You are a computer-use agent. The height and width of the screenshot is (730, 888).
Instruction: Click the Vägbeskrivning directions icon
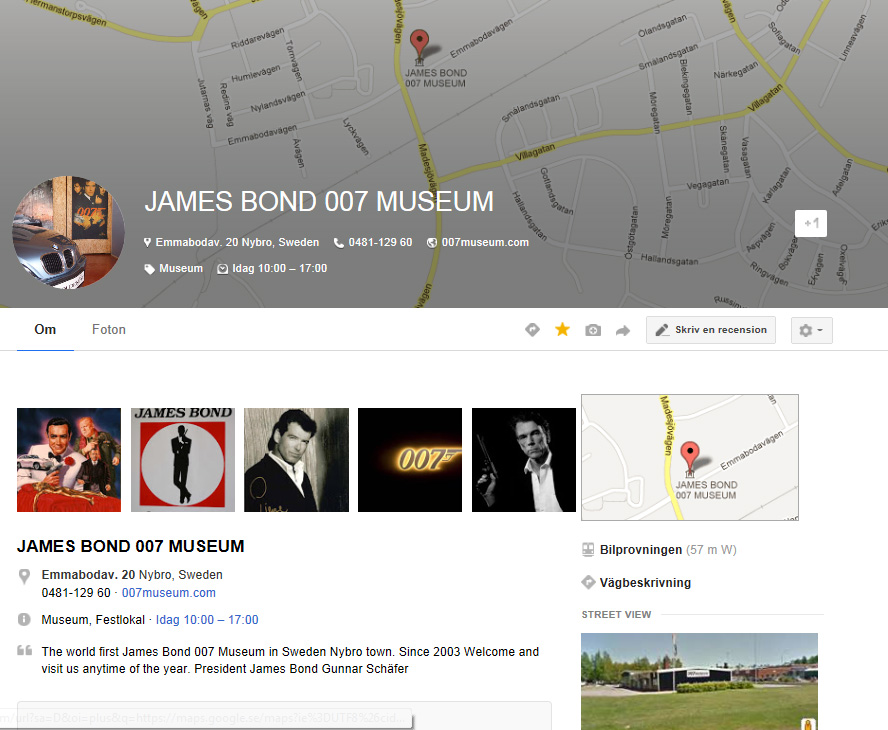tap(588, 582)
